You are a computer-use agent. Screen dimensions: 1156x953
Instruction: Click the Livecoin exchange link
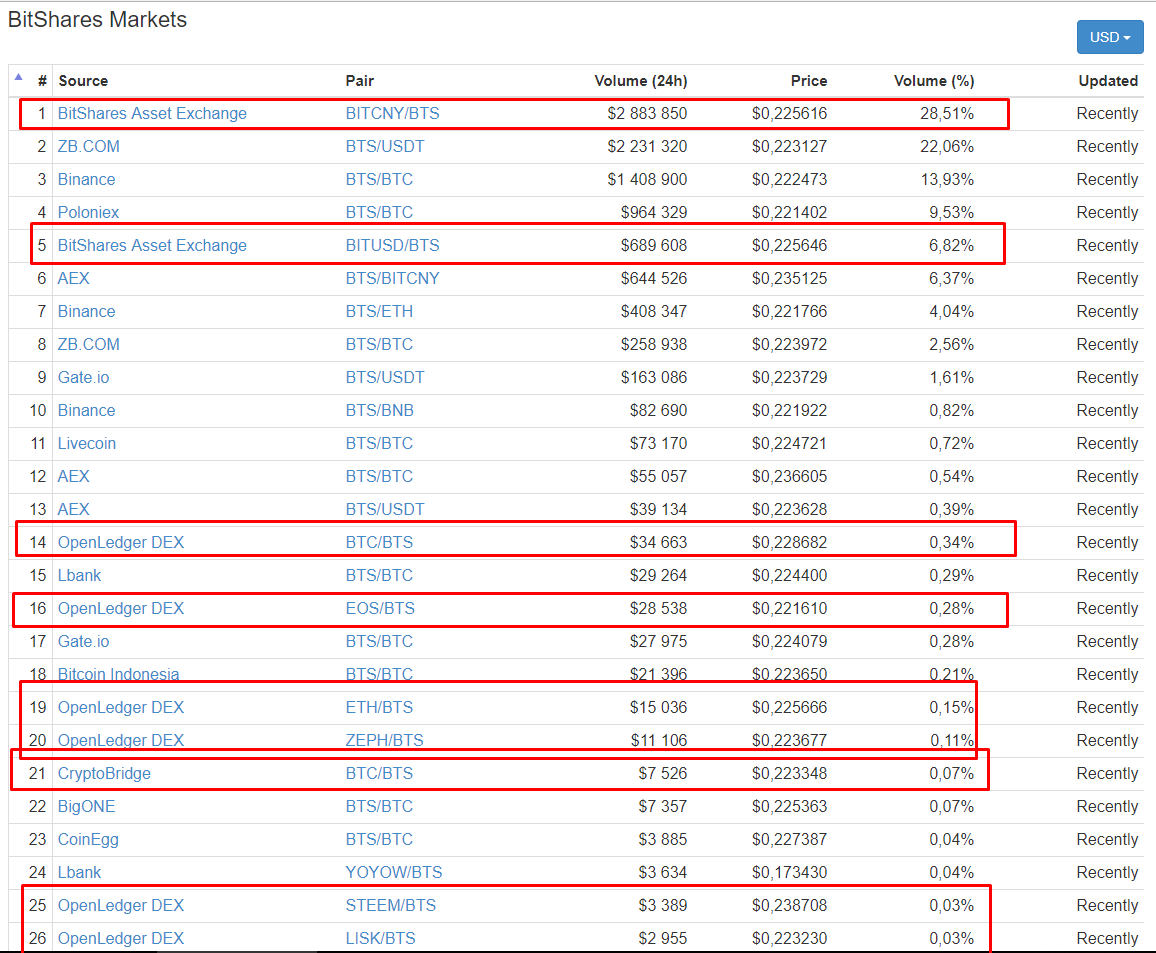point(87,443)
